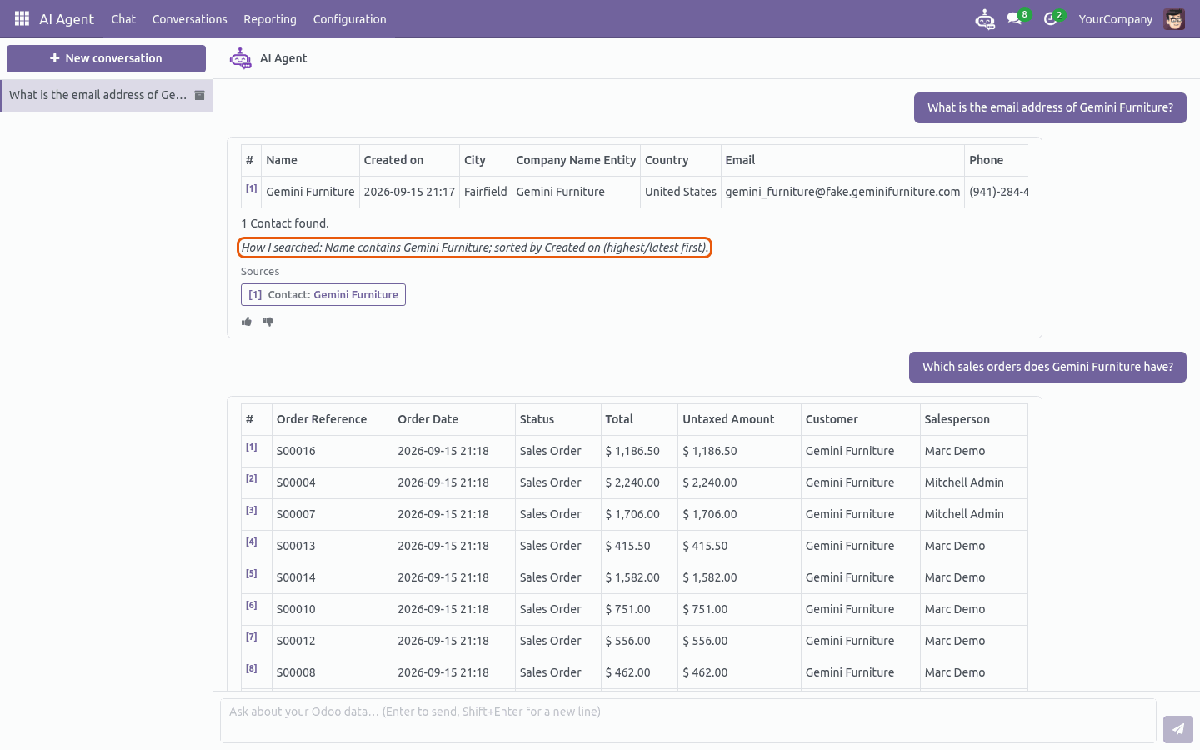Screen dimensions: 1200x750
Task: Click the 'How I searched' explanation text
Action: point(475,247)
